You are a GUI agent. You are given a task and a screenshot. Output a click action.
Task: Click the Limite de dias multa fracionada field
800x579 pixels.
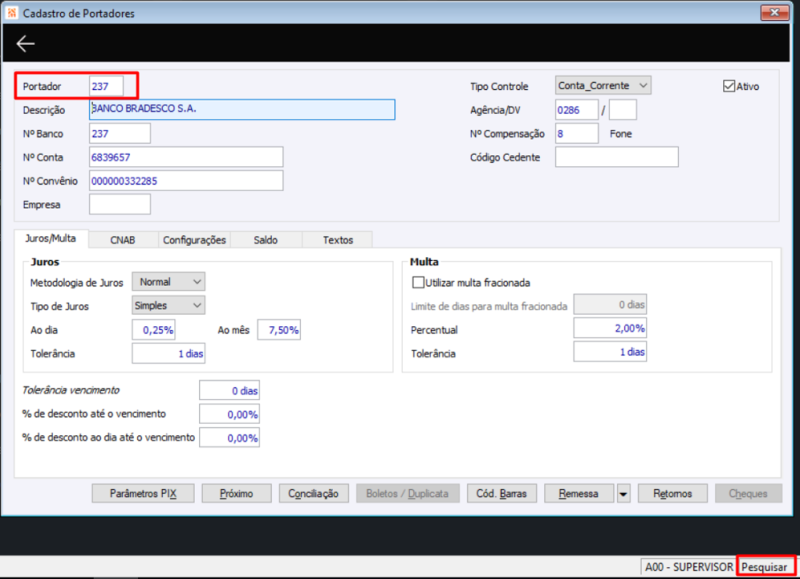click(x=610, y=304)
